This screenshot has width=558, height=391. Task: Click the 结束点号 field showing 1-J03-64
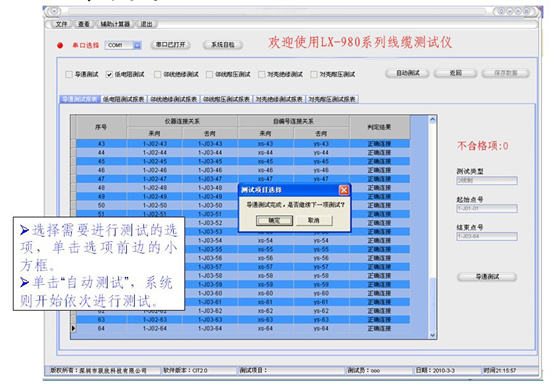point(487,237)
